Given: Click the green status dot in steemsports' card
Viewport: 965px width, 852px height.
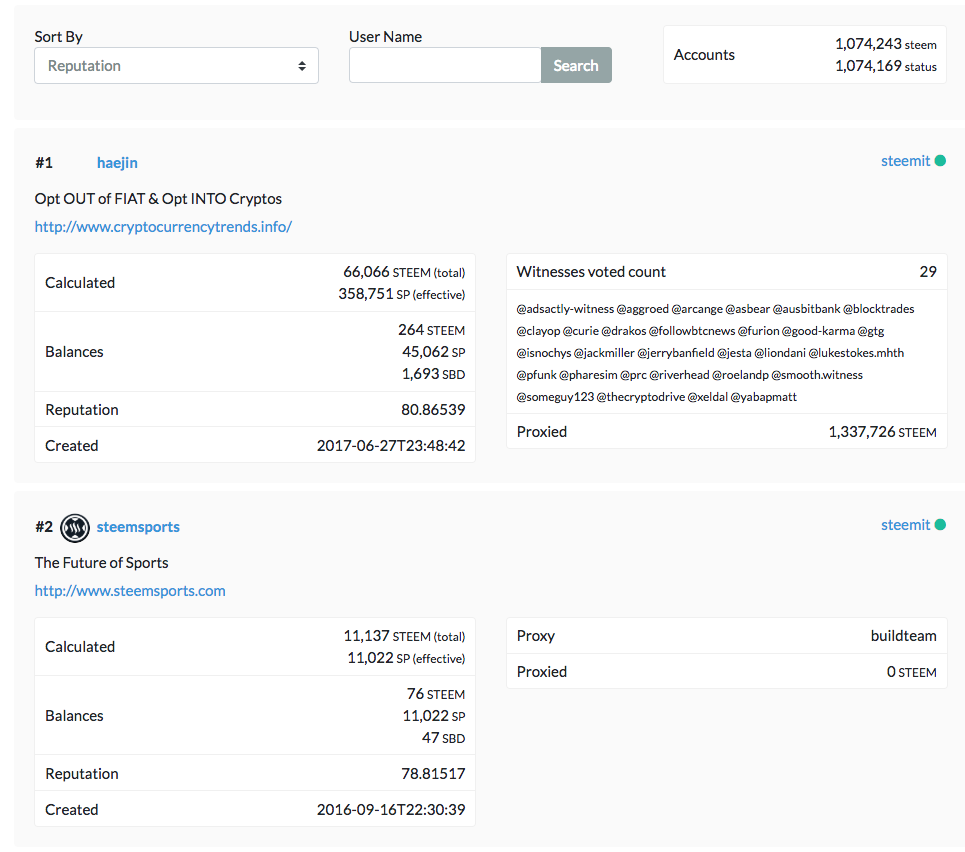Looking at the screenshot, I should pos(940,525).
